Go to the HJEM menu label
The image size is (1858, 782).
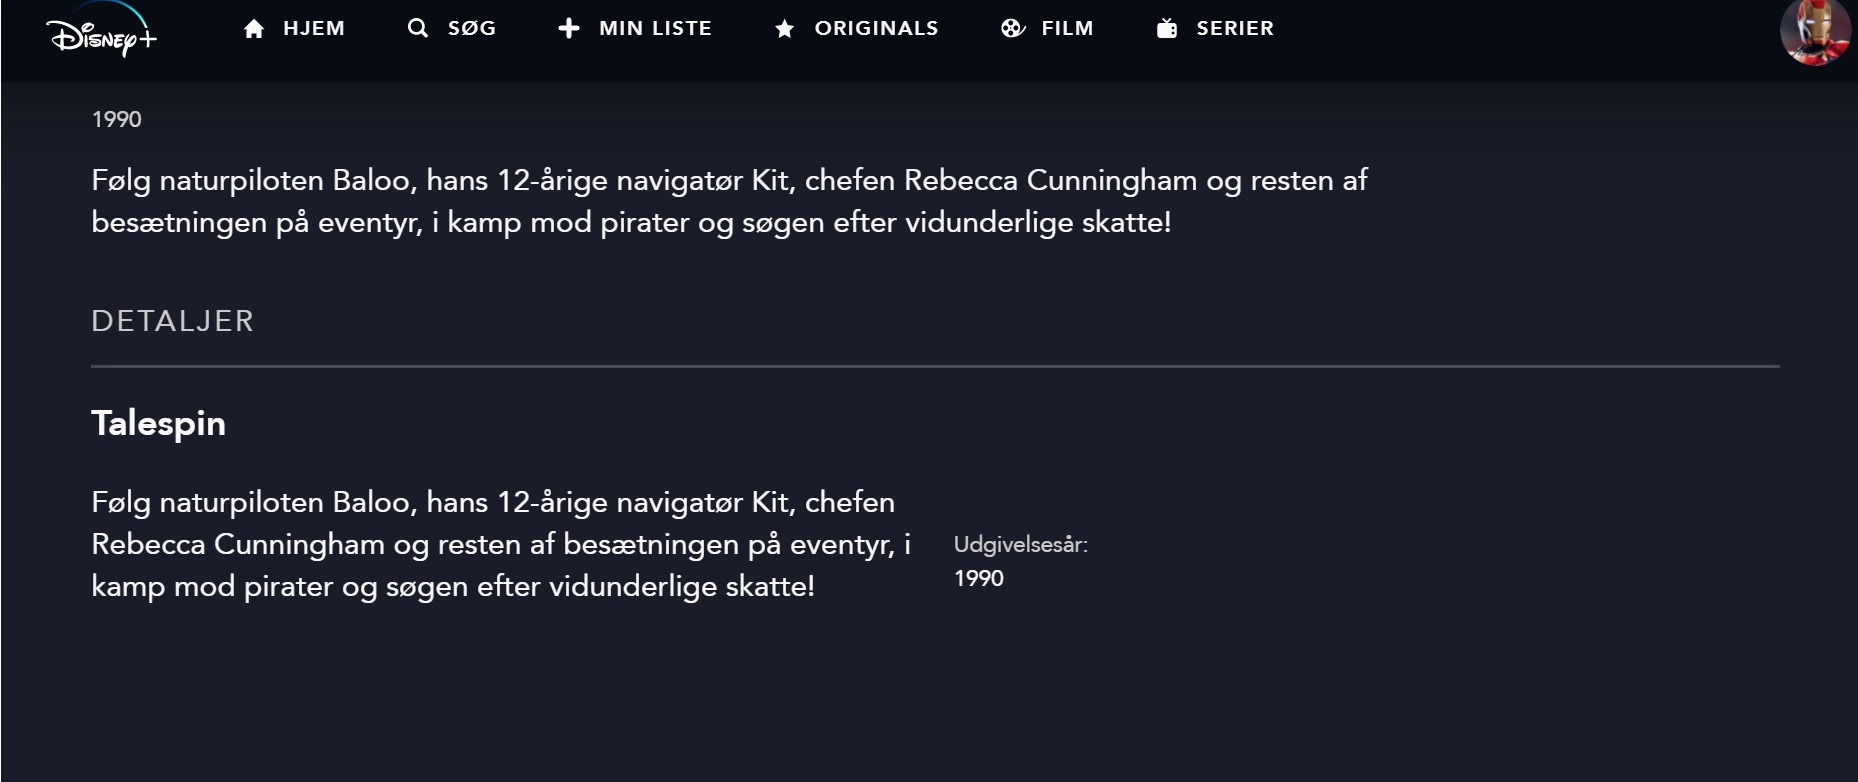(x=314, y=28)
